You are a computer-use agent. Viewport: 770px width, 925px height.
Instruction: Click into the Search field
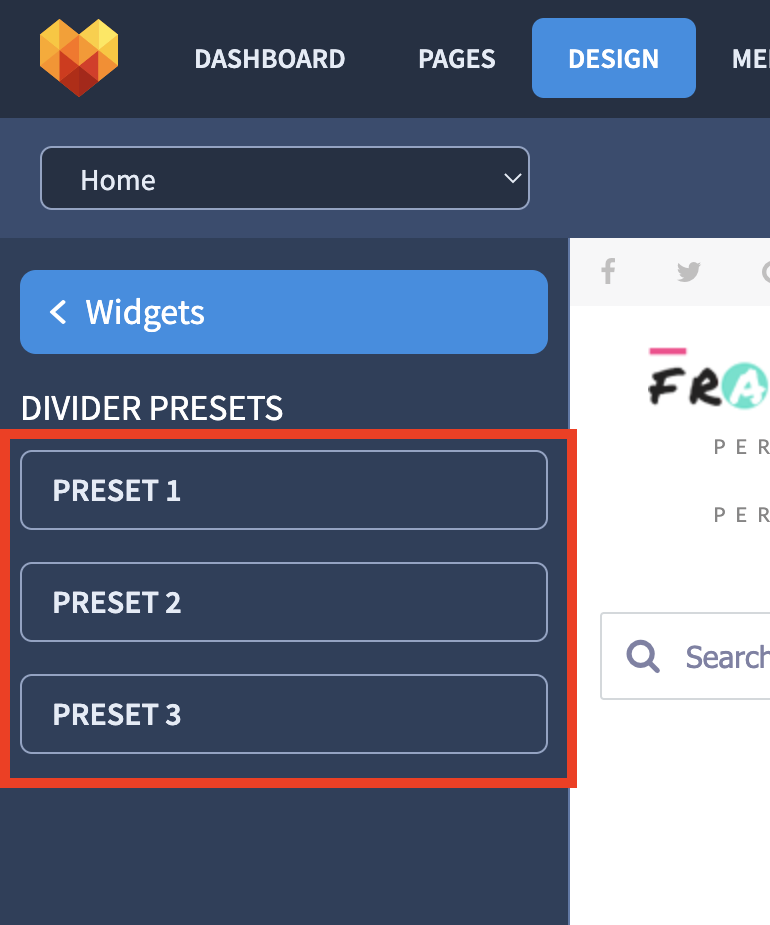685,656
